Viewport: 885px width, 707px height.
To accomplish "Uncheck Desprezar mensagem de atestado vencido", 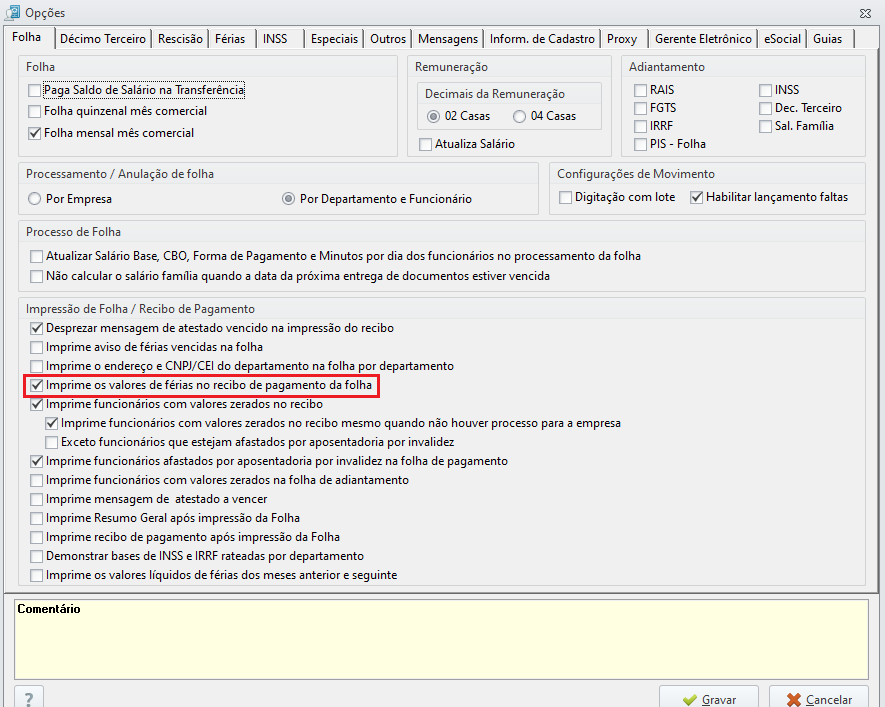I will [37, 328].
